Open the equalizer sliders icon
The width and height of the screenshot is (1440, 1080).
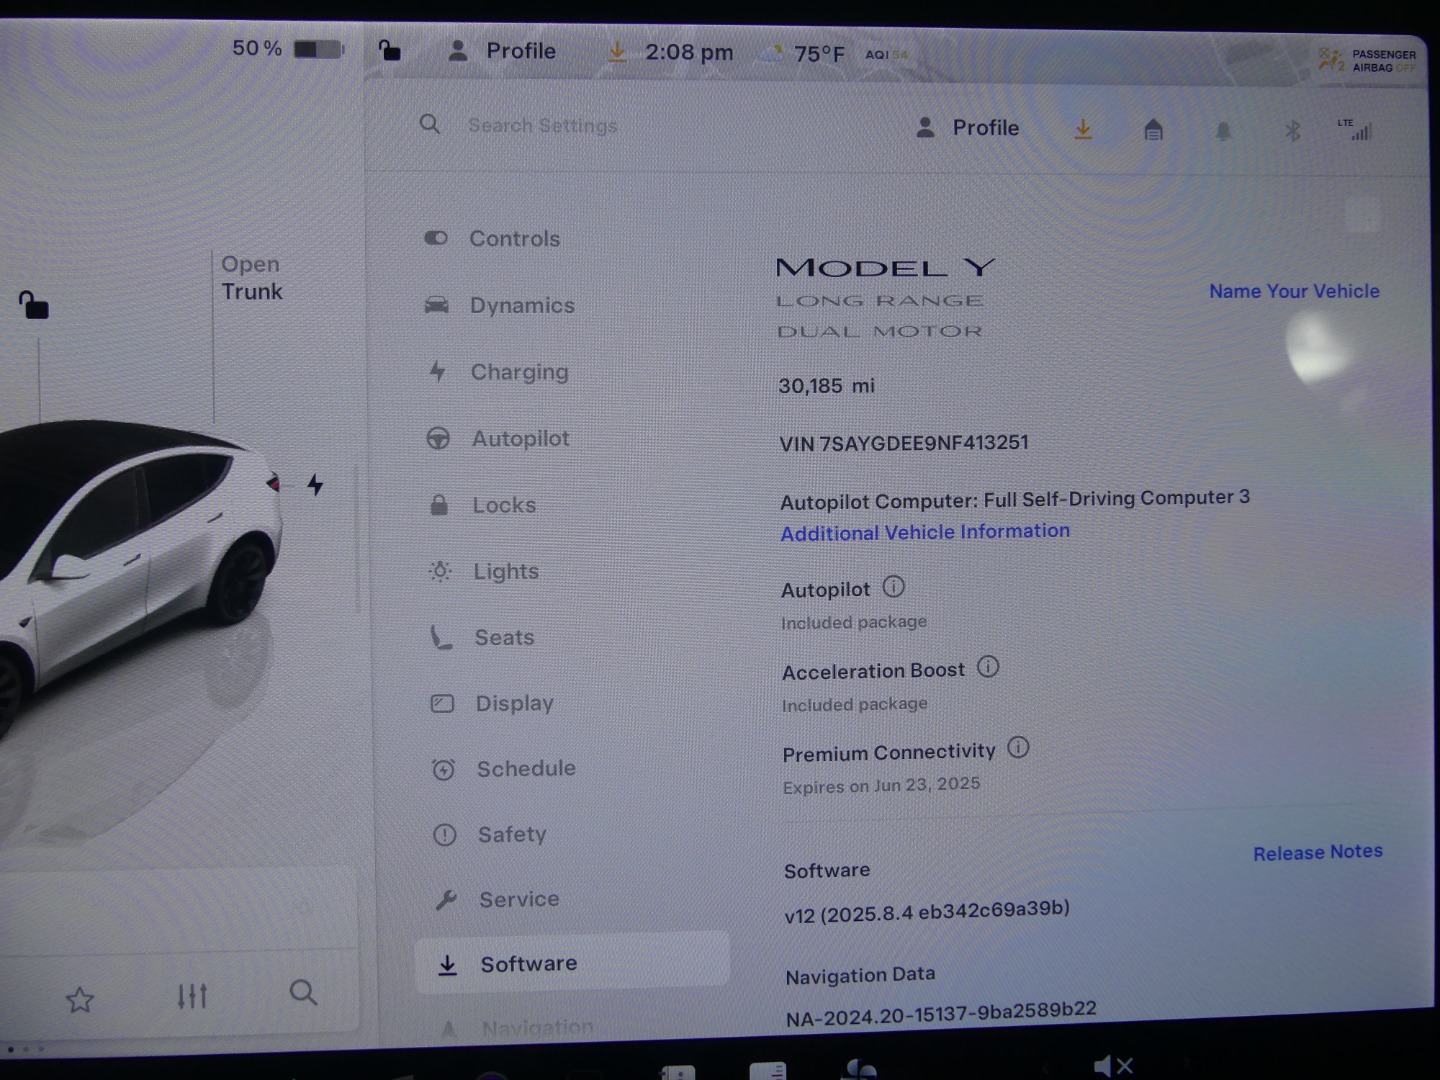(x=192, y=996)
